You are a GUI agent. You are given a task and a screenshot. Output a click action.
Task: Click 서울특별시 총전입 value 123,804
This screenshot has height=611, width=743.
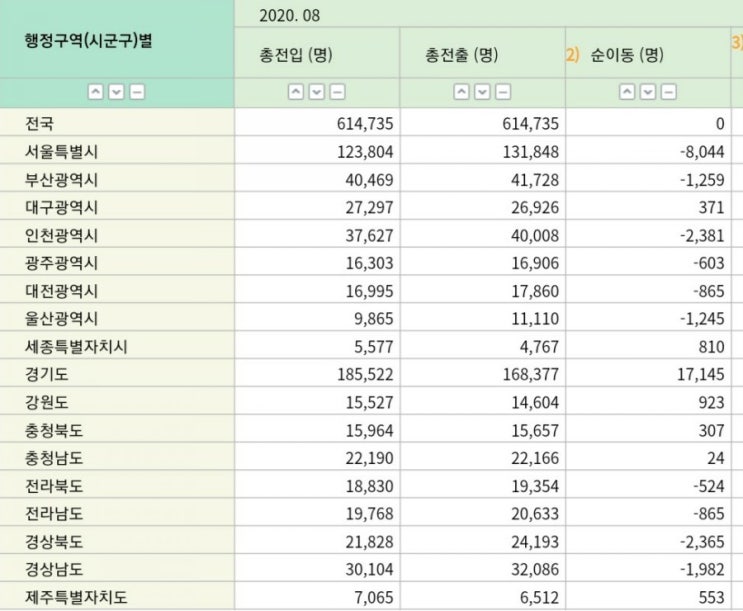365,152
